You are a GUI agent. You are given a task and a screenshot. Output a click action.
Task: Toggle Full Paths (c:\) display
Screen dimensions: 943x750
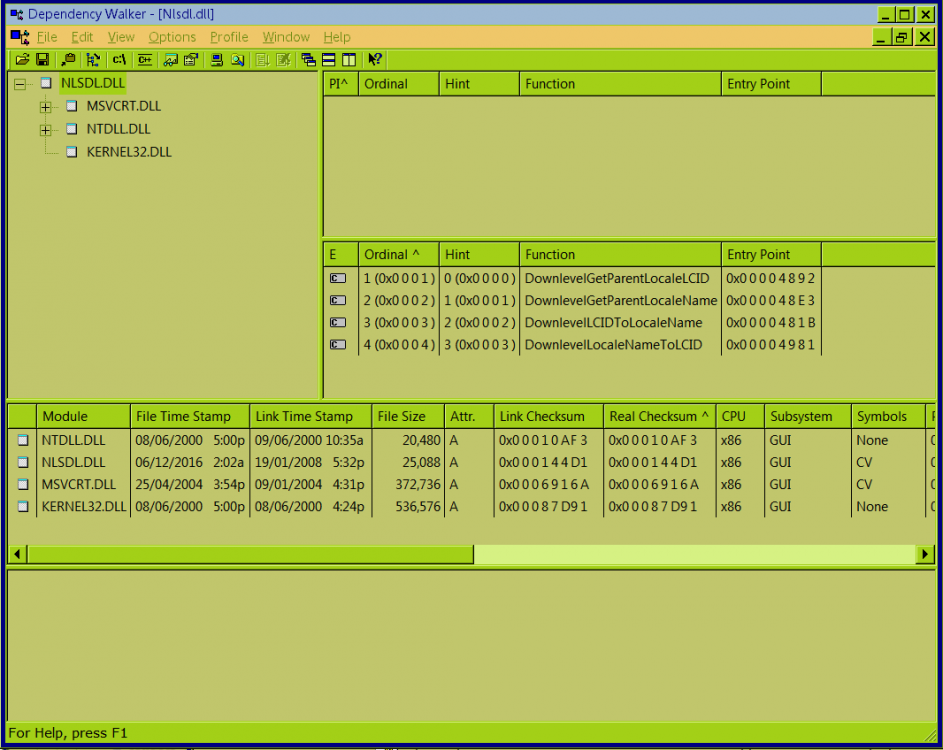tap(119, 60)
